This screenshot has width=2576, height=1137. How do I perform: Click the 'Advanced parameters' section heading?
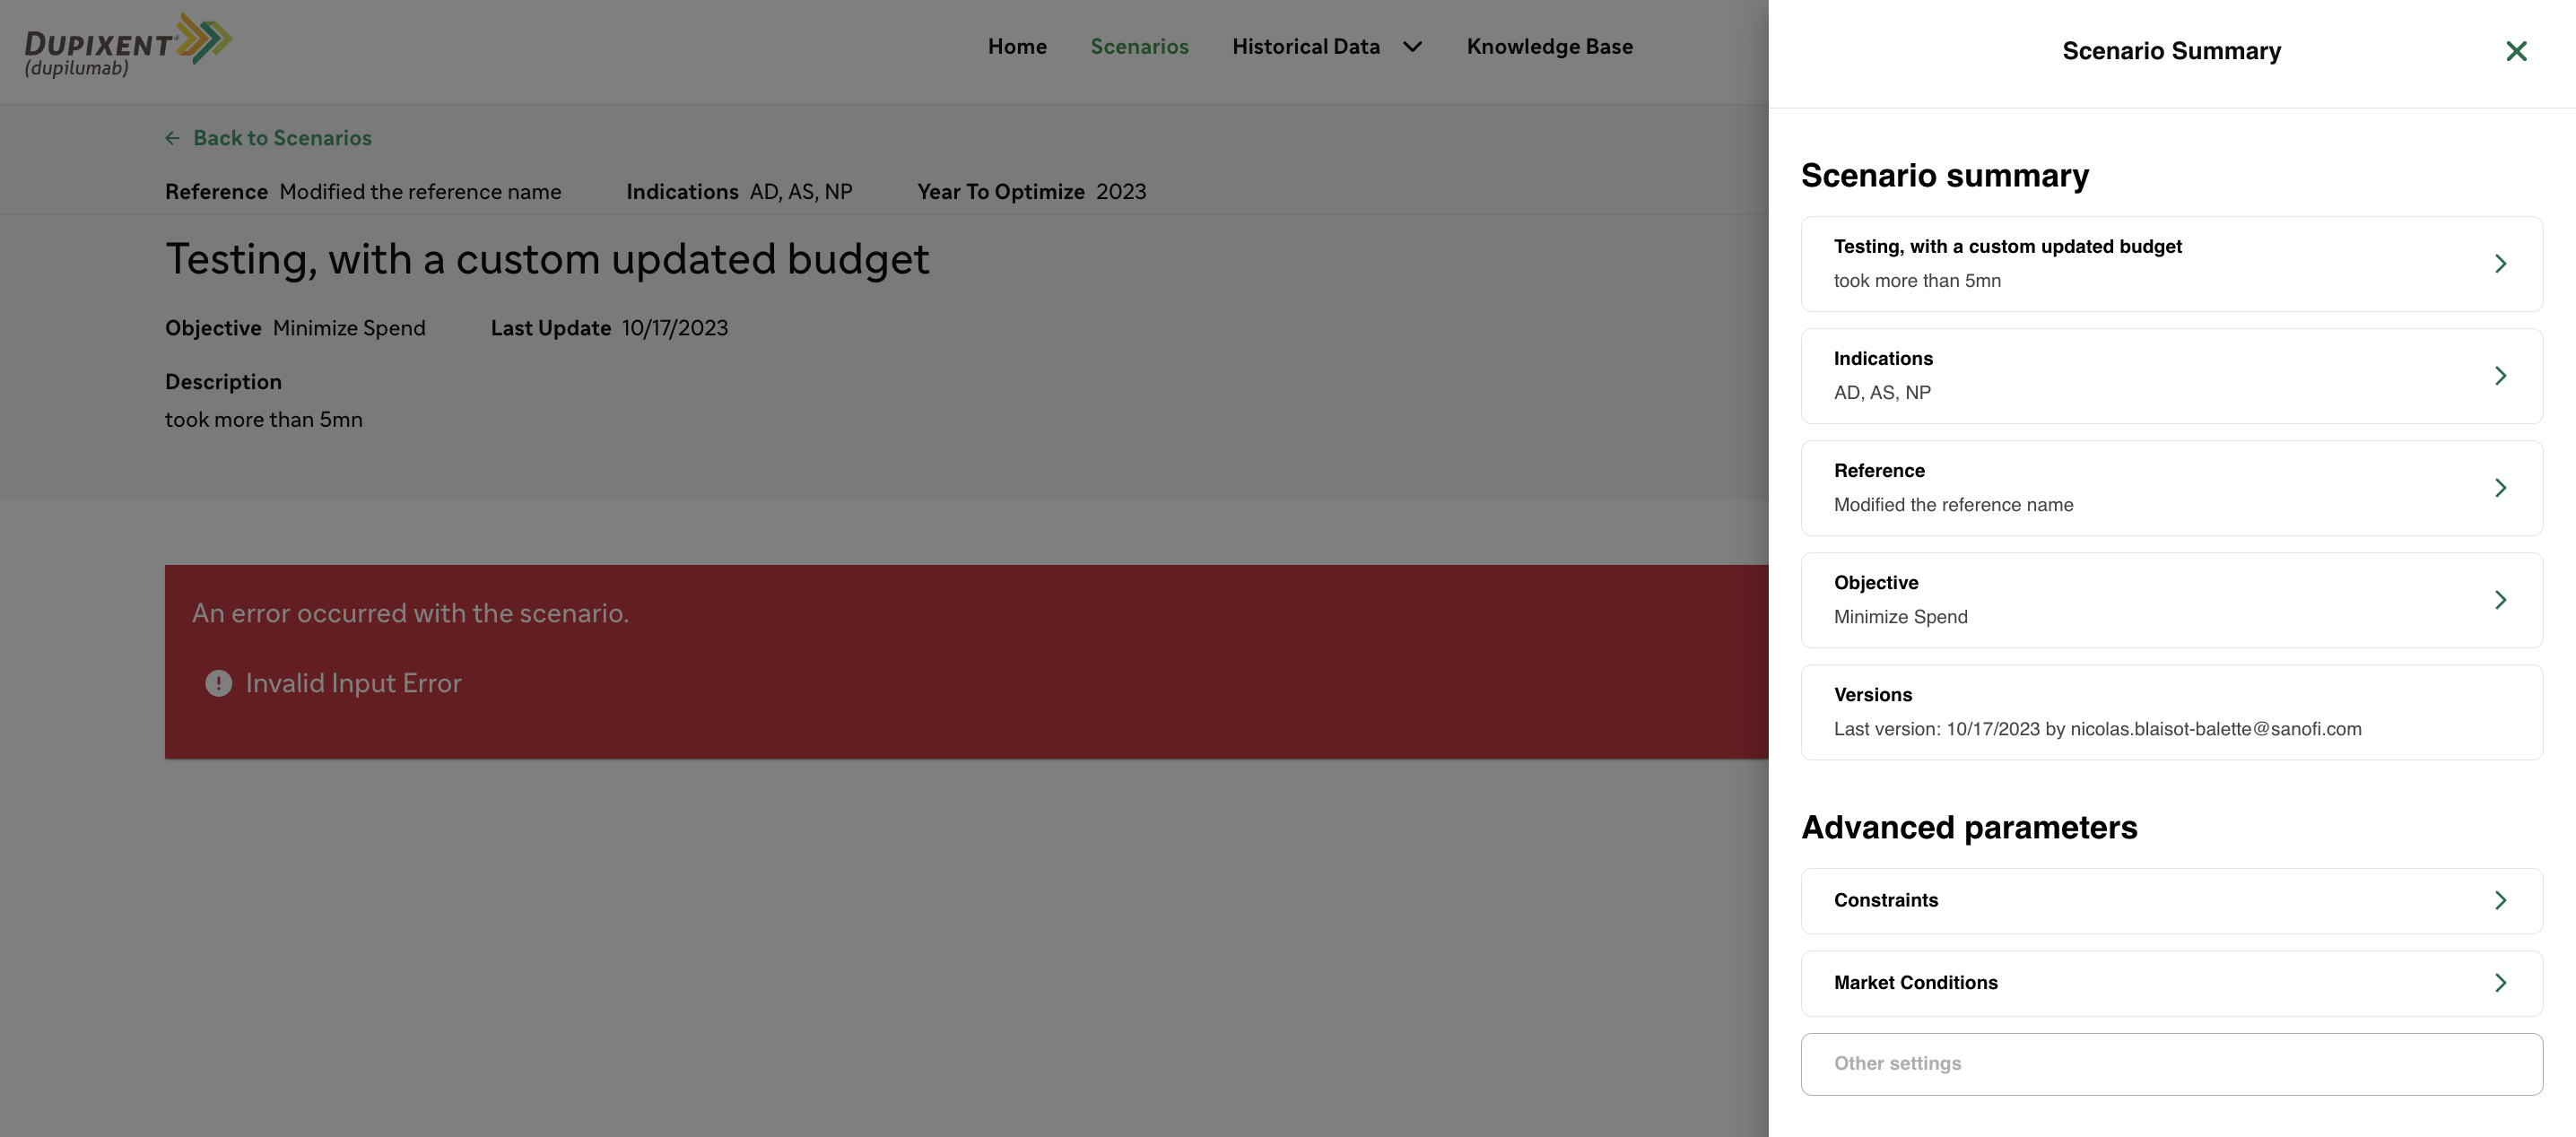(1968, 827)
